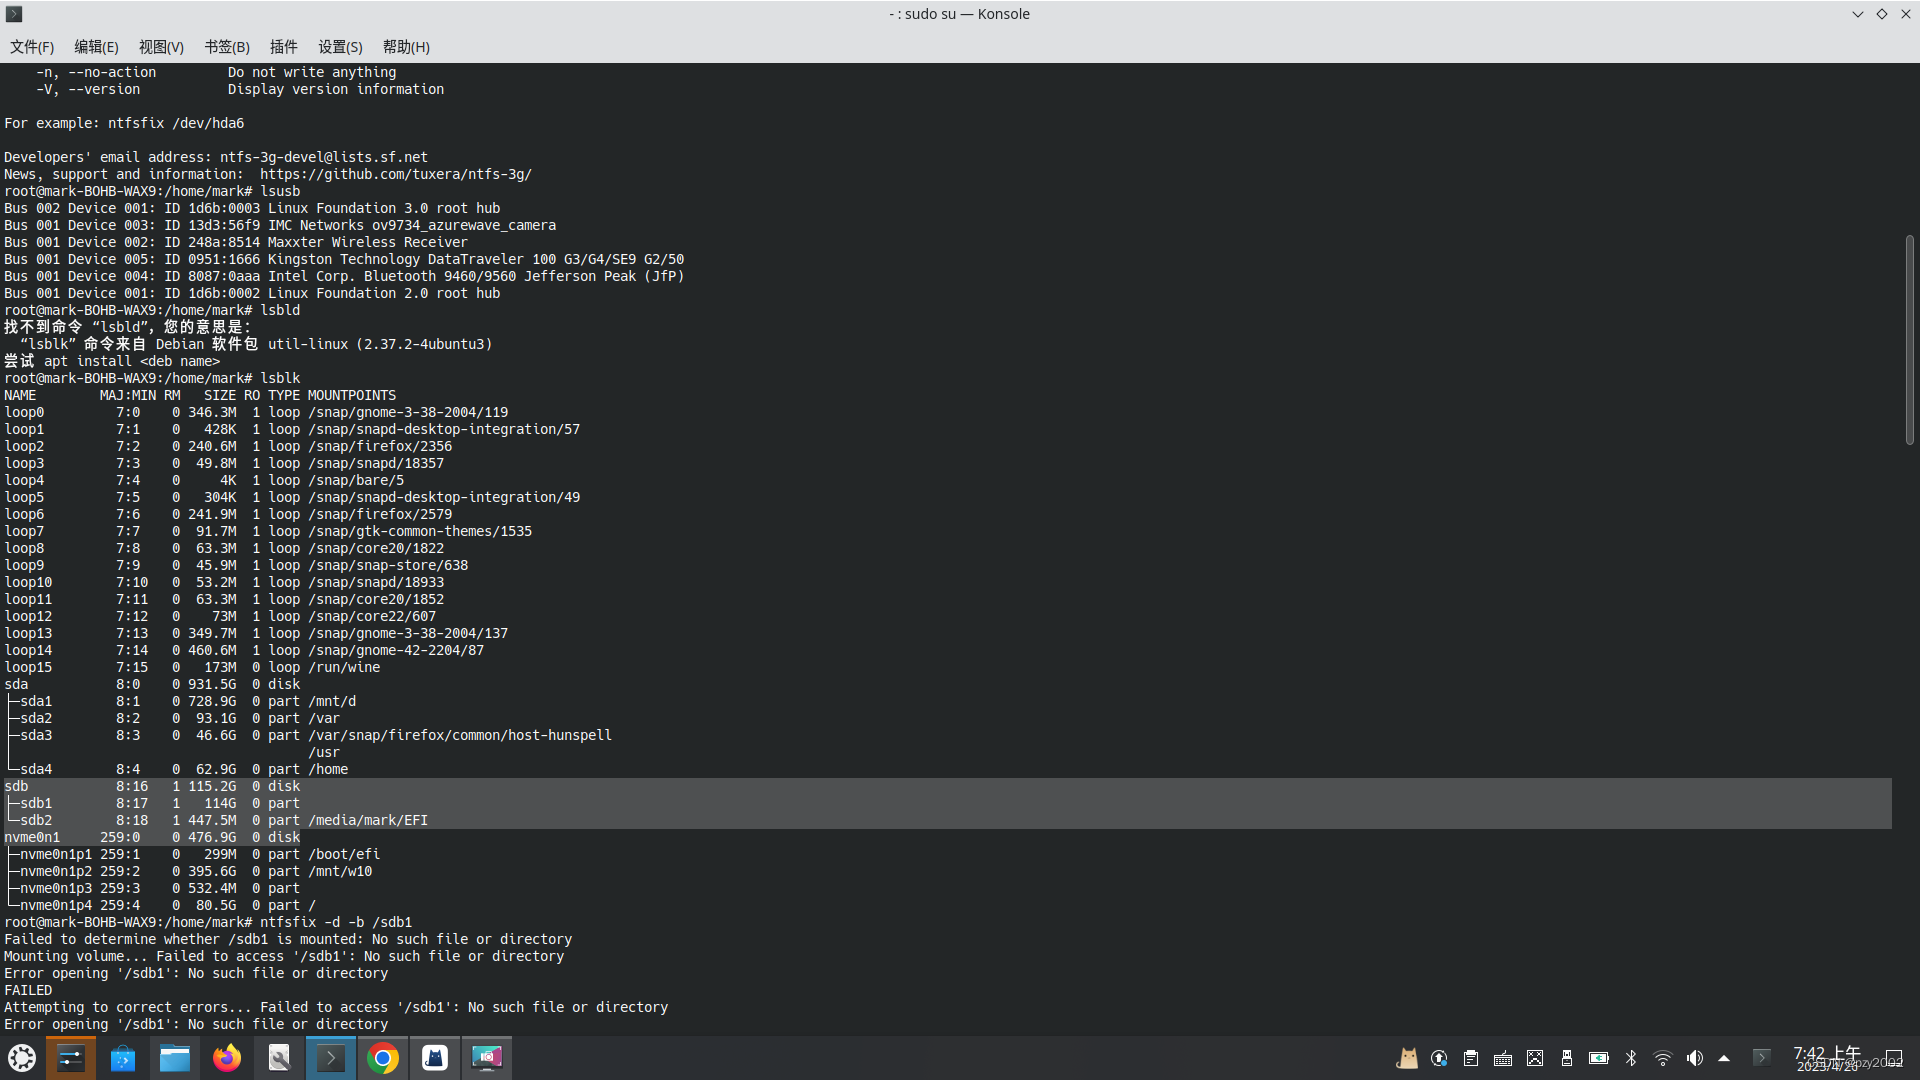Image resolution: width=1920 pixels, height=1080 pixels.
Task: Open the Wi-Fi network tray icon
Action: pos(1663,1058)
